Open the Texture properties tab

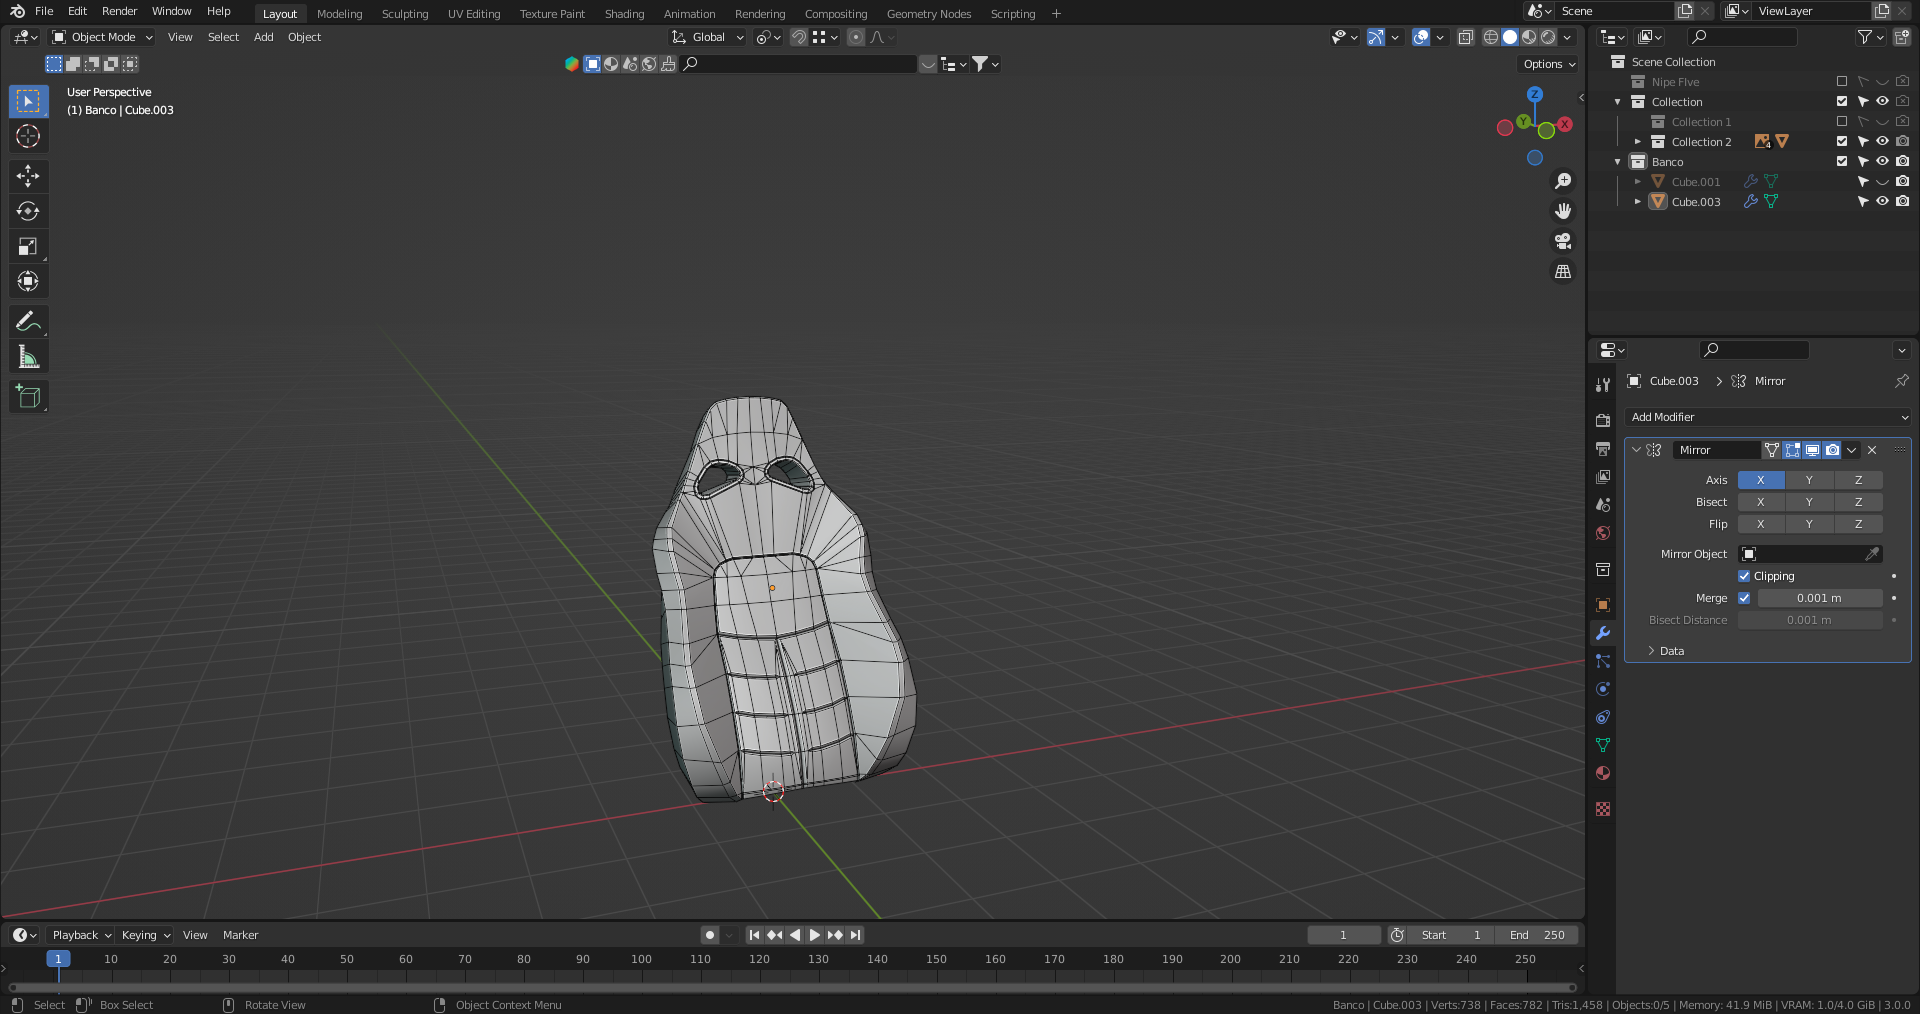click(1603, 809)
